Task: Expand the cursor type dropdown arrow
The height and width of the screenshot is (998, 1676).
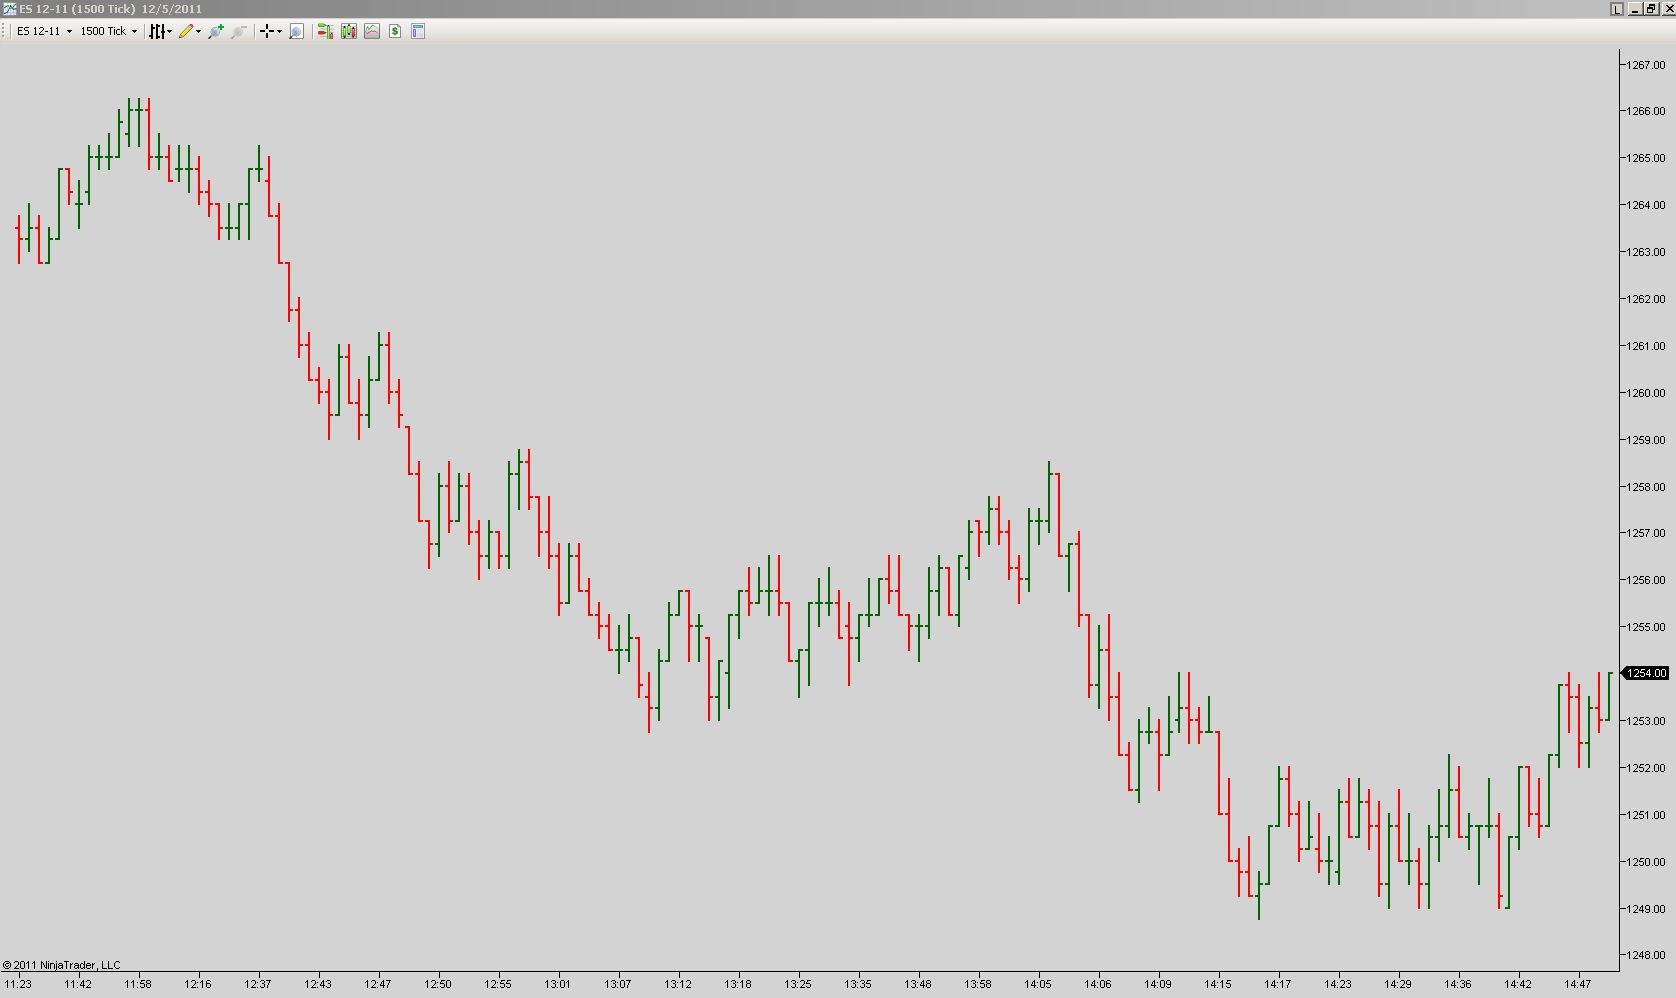Action: click(279, 31)
